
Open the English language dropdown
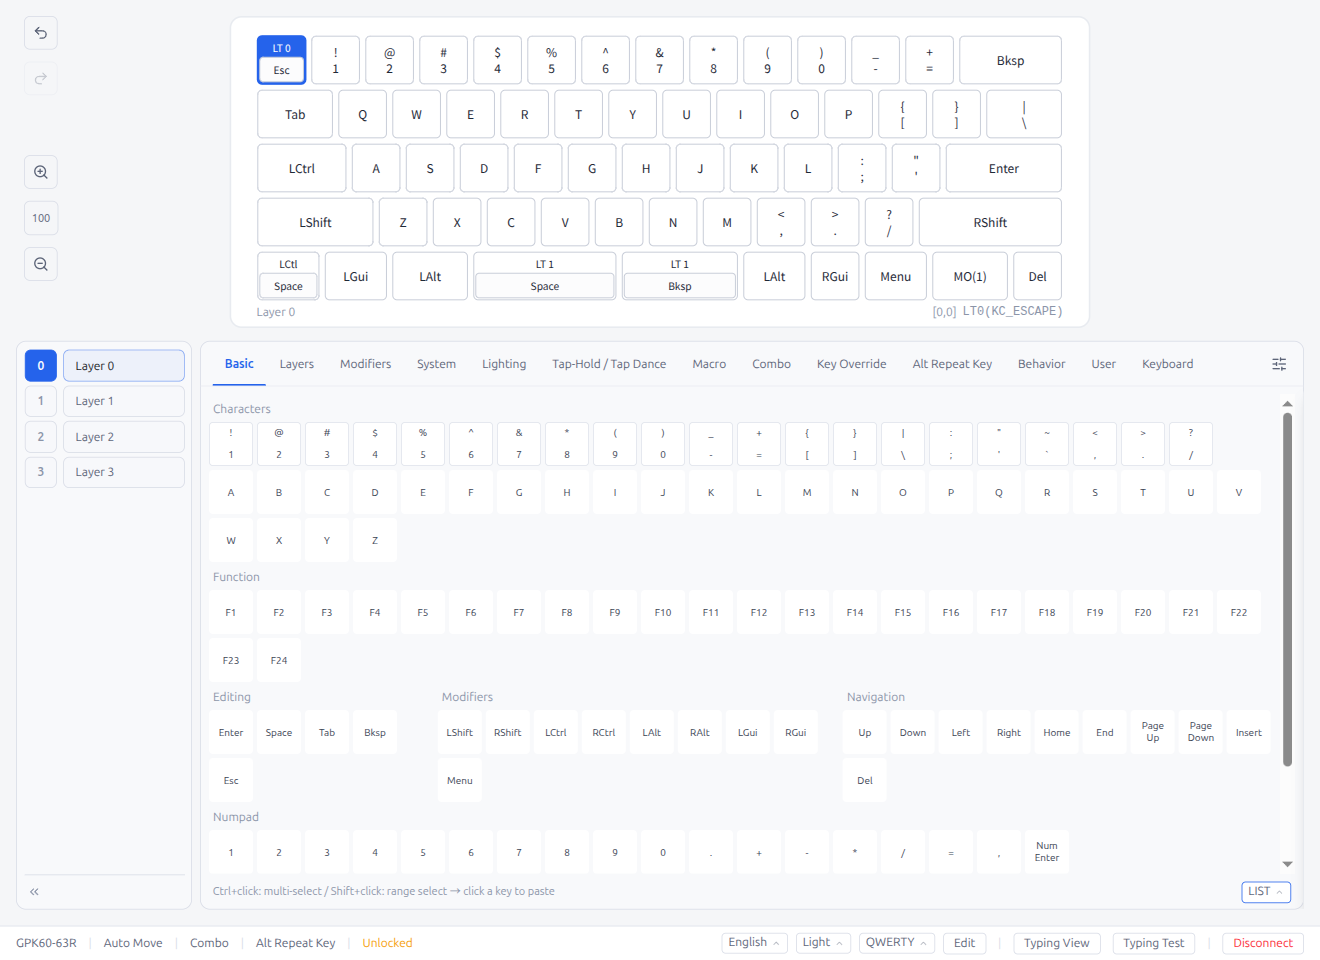(x=754, y=943)
